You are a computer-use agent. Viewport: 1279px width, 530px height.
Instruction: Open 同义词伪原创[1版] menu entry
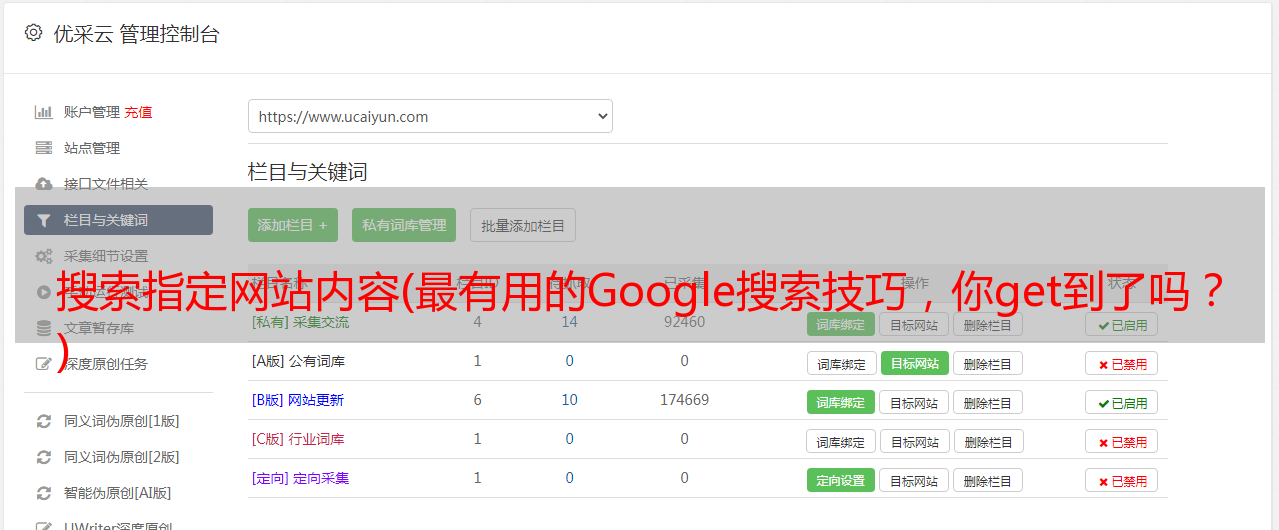122,421
